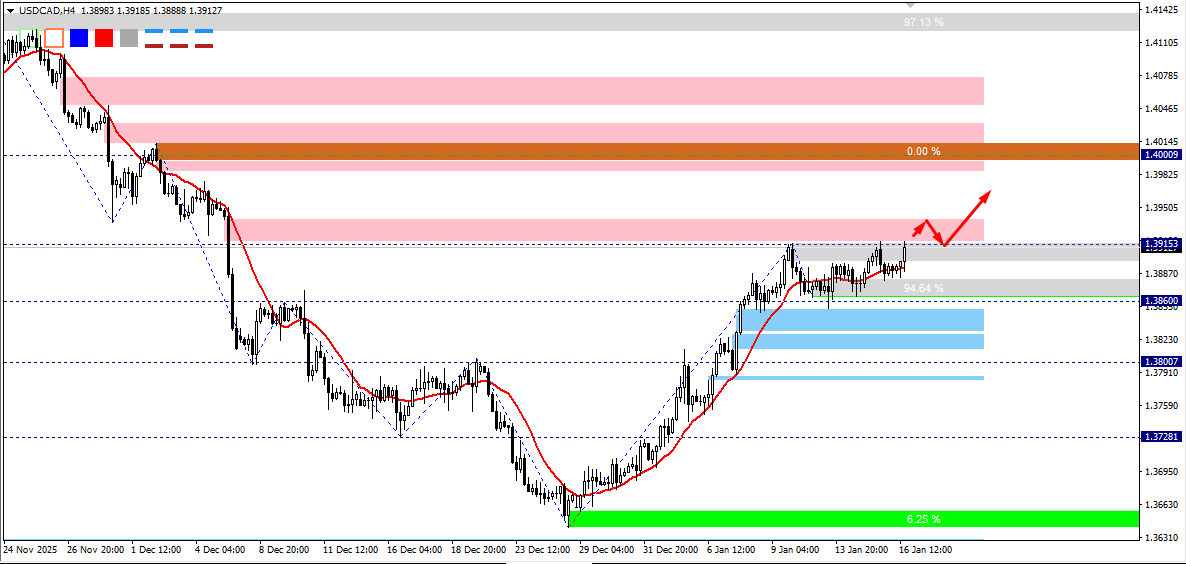Click the blue dashed line legend
Screen dimensions: 1186x564
[x=179, y=31]
